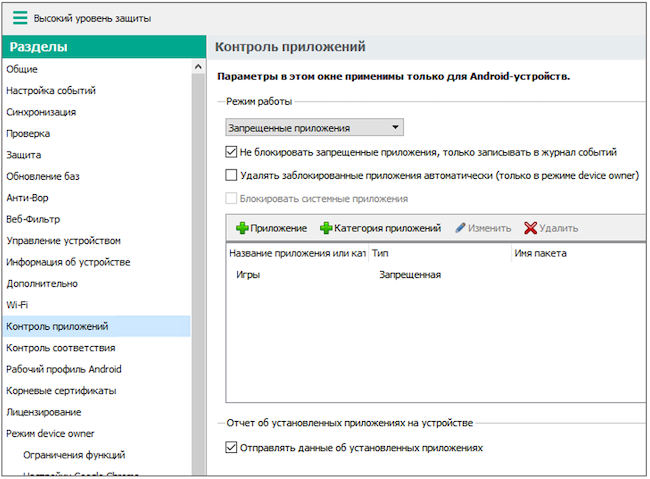Click the Изменить button label
Screen dimensions: 650x479
[x=490, y=228]
